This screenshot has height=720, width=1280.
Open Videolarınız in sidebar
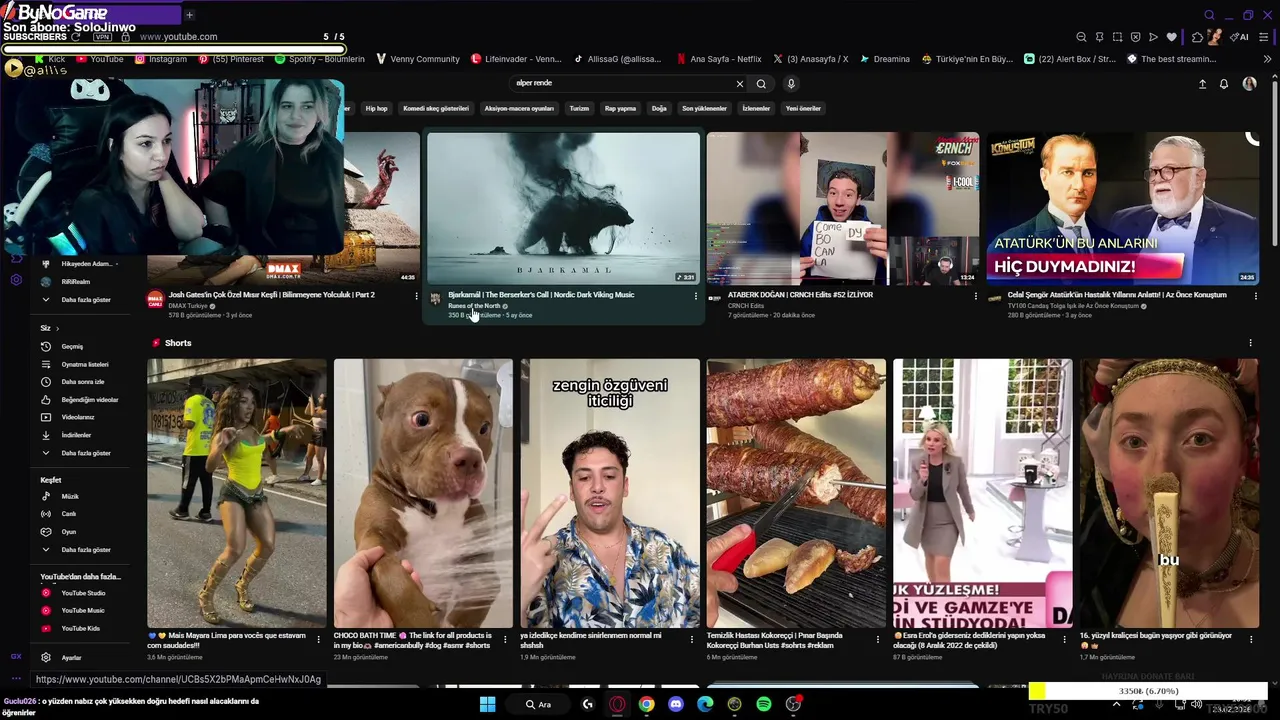pos(78,417)
